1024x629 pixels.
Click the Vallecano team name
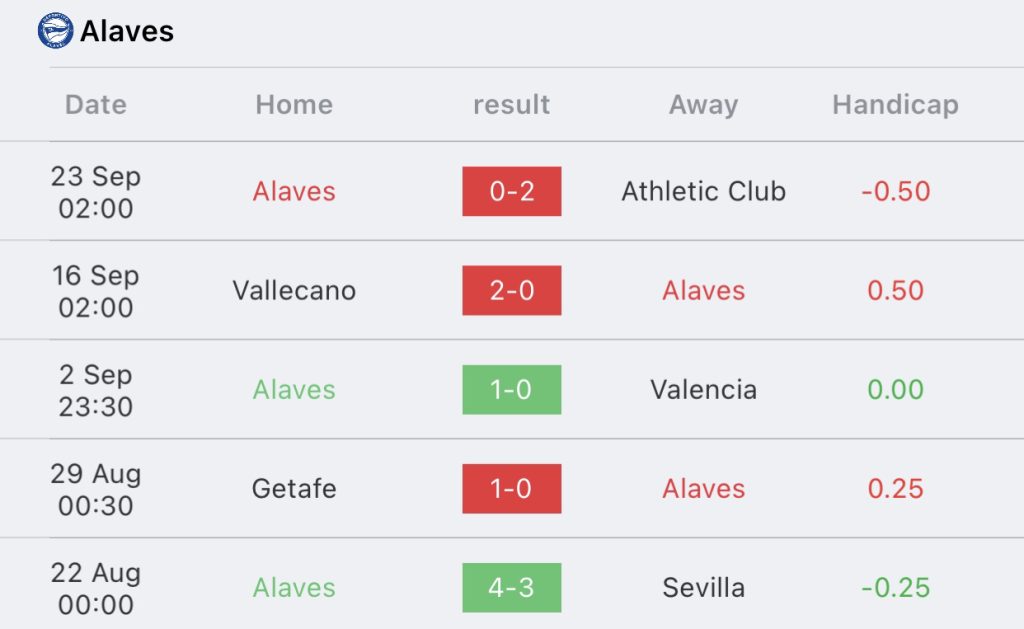tap(294, 291)
